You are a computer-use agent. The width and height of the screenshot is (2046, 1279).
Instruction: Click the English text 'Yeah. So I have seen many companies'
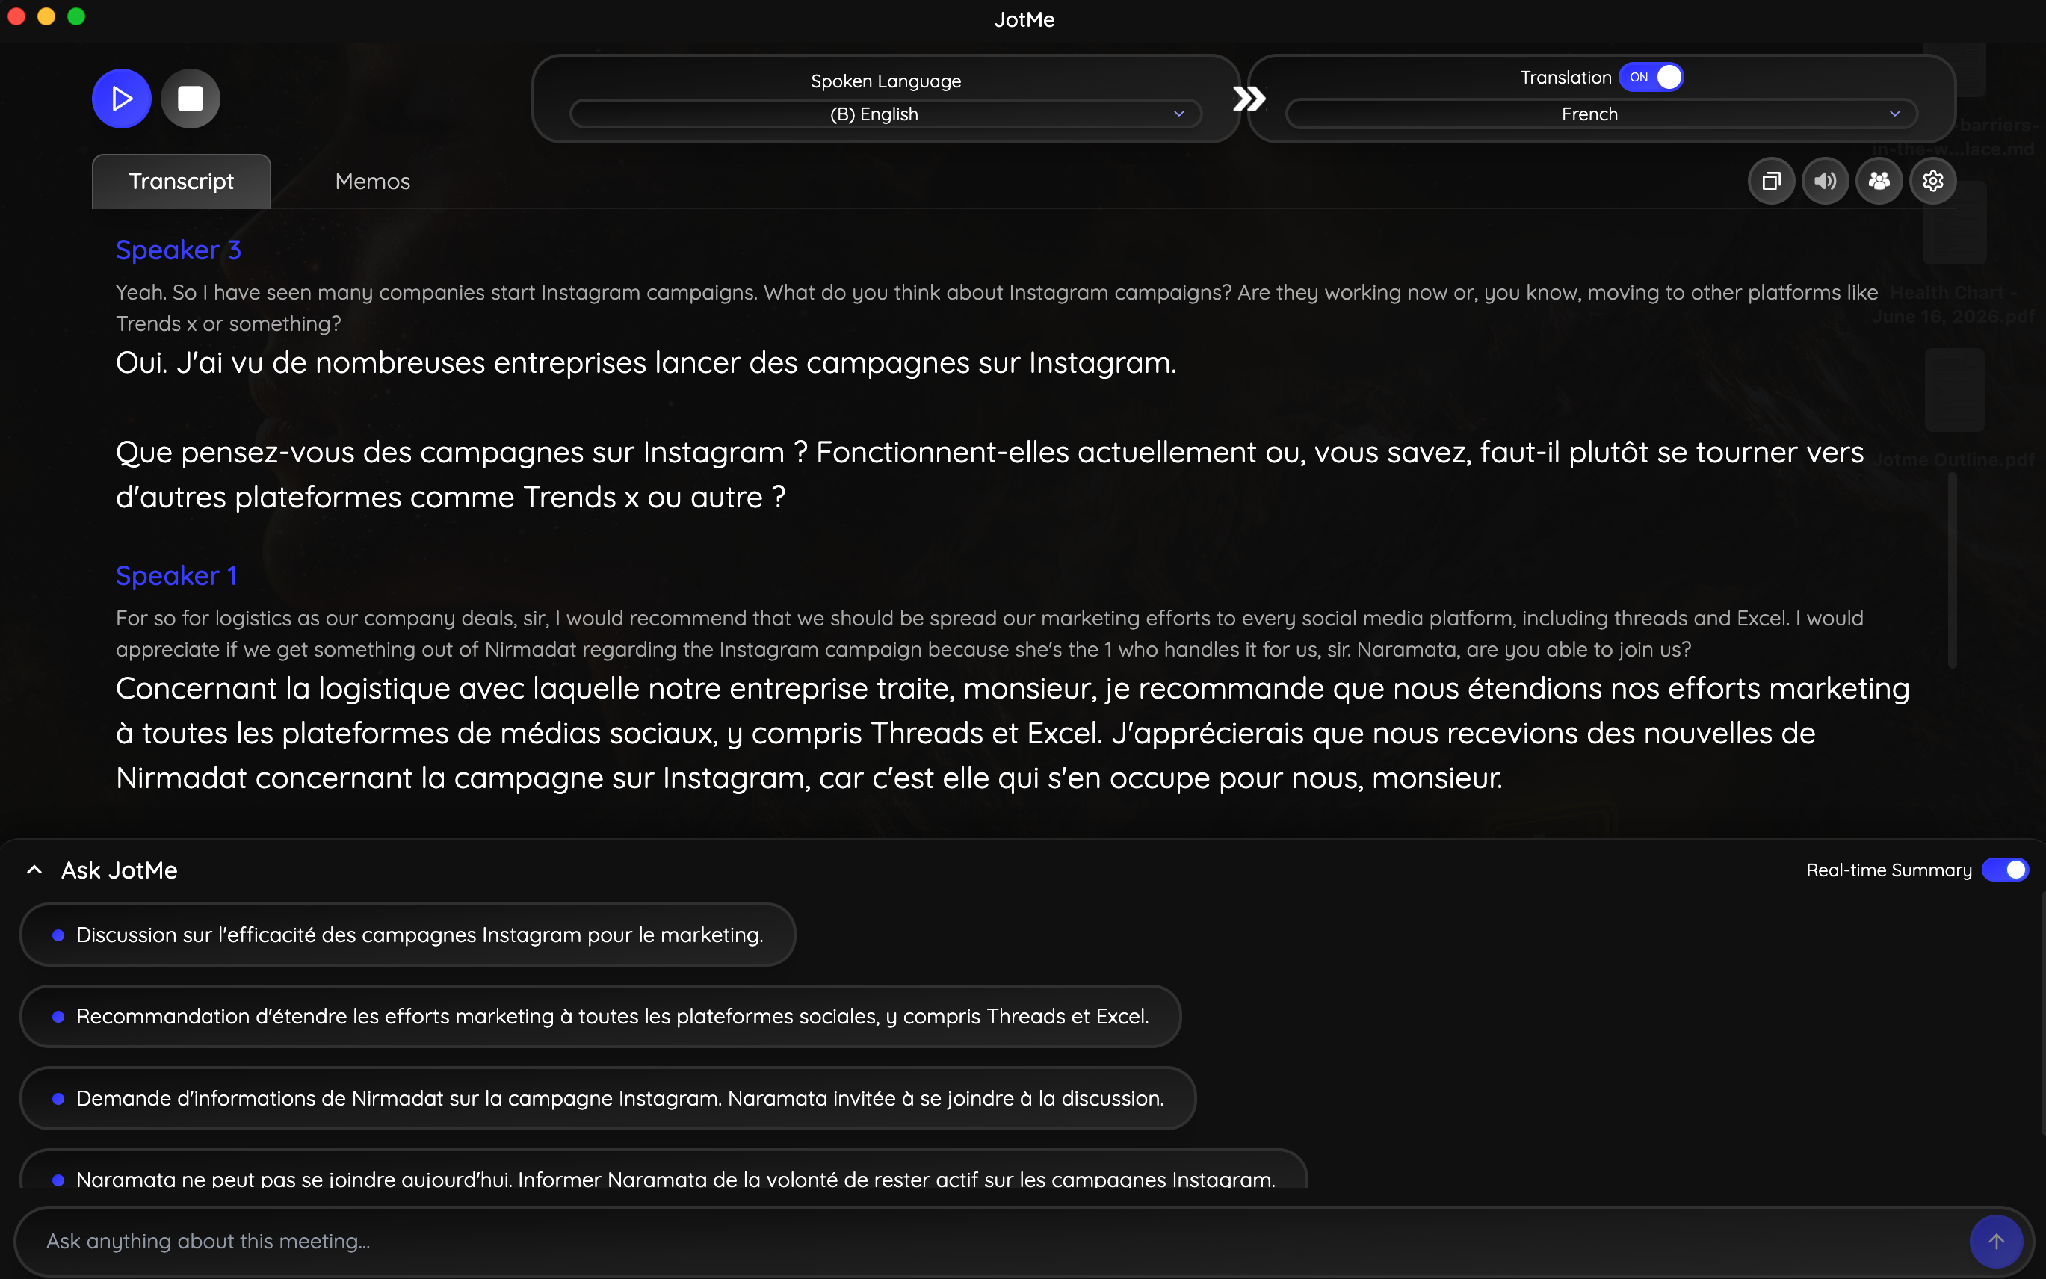pyautogui.click(x=997, y=308)
